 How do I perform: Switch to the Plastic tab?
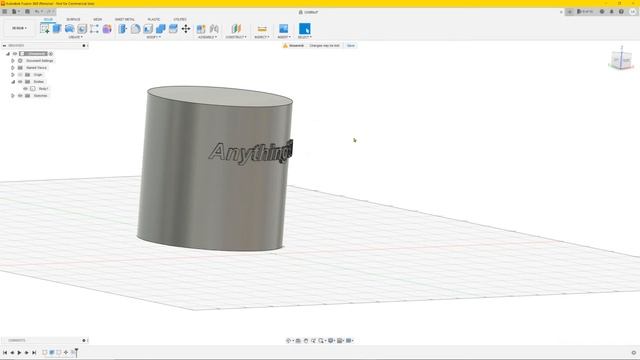click(154, 19)
